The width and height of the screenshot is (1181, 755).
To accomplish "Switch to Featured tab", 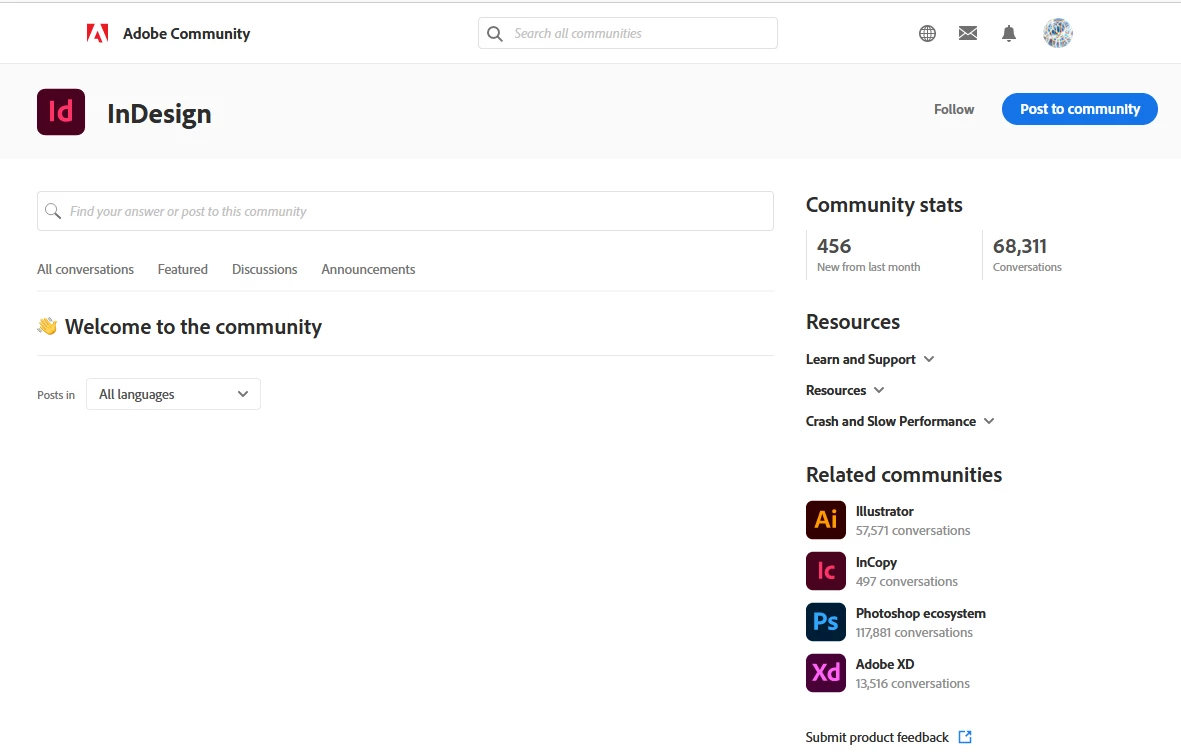I will point(182,269).
